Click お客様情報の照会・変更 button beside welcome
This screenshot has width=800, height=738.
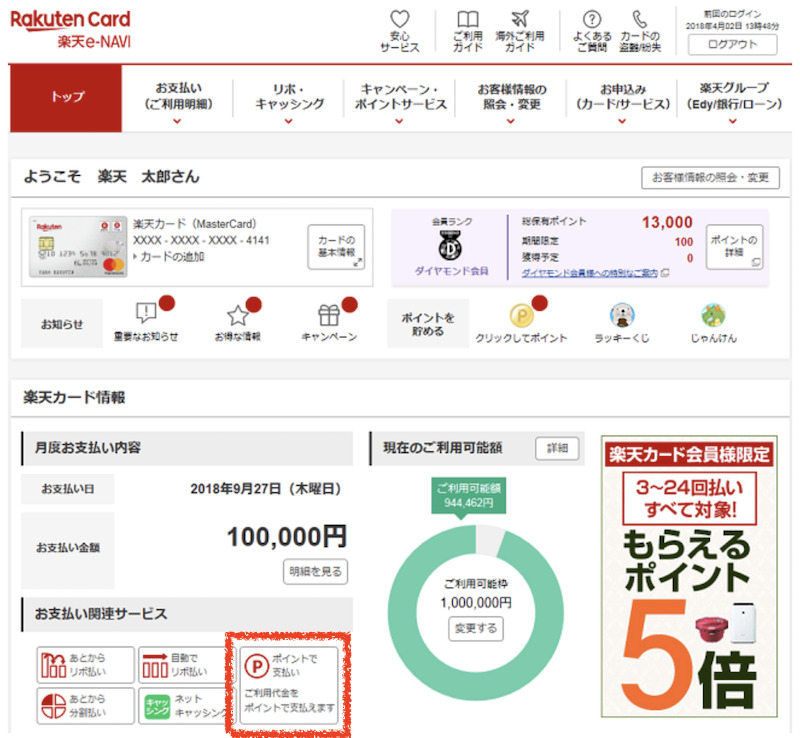pos(710,178)
